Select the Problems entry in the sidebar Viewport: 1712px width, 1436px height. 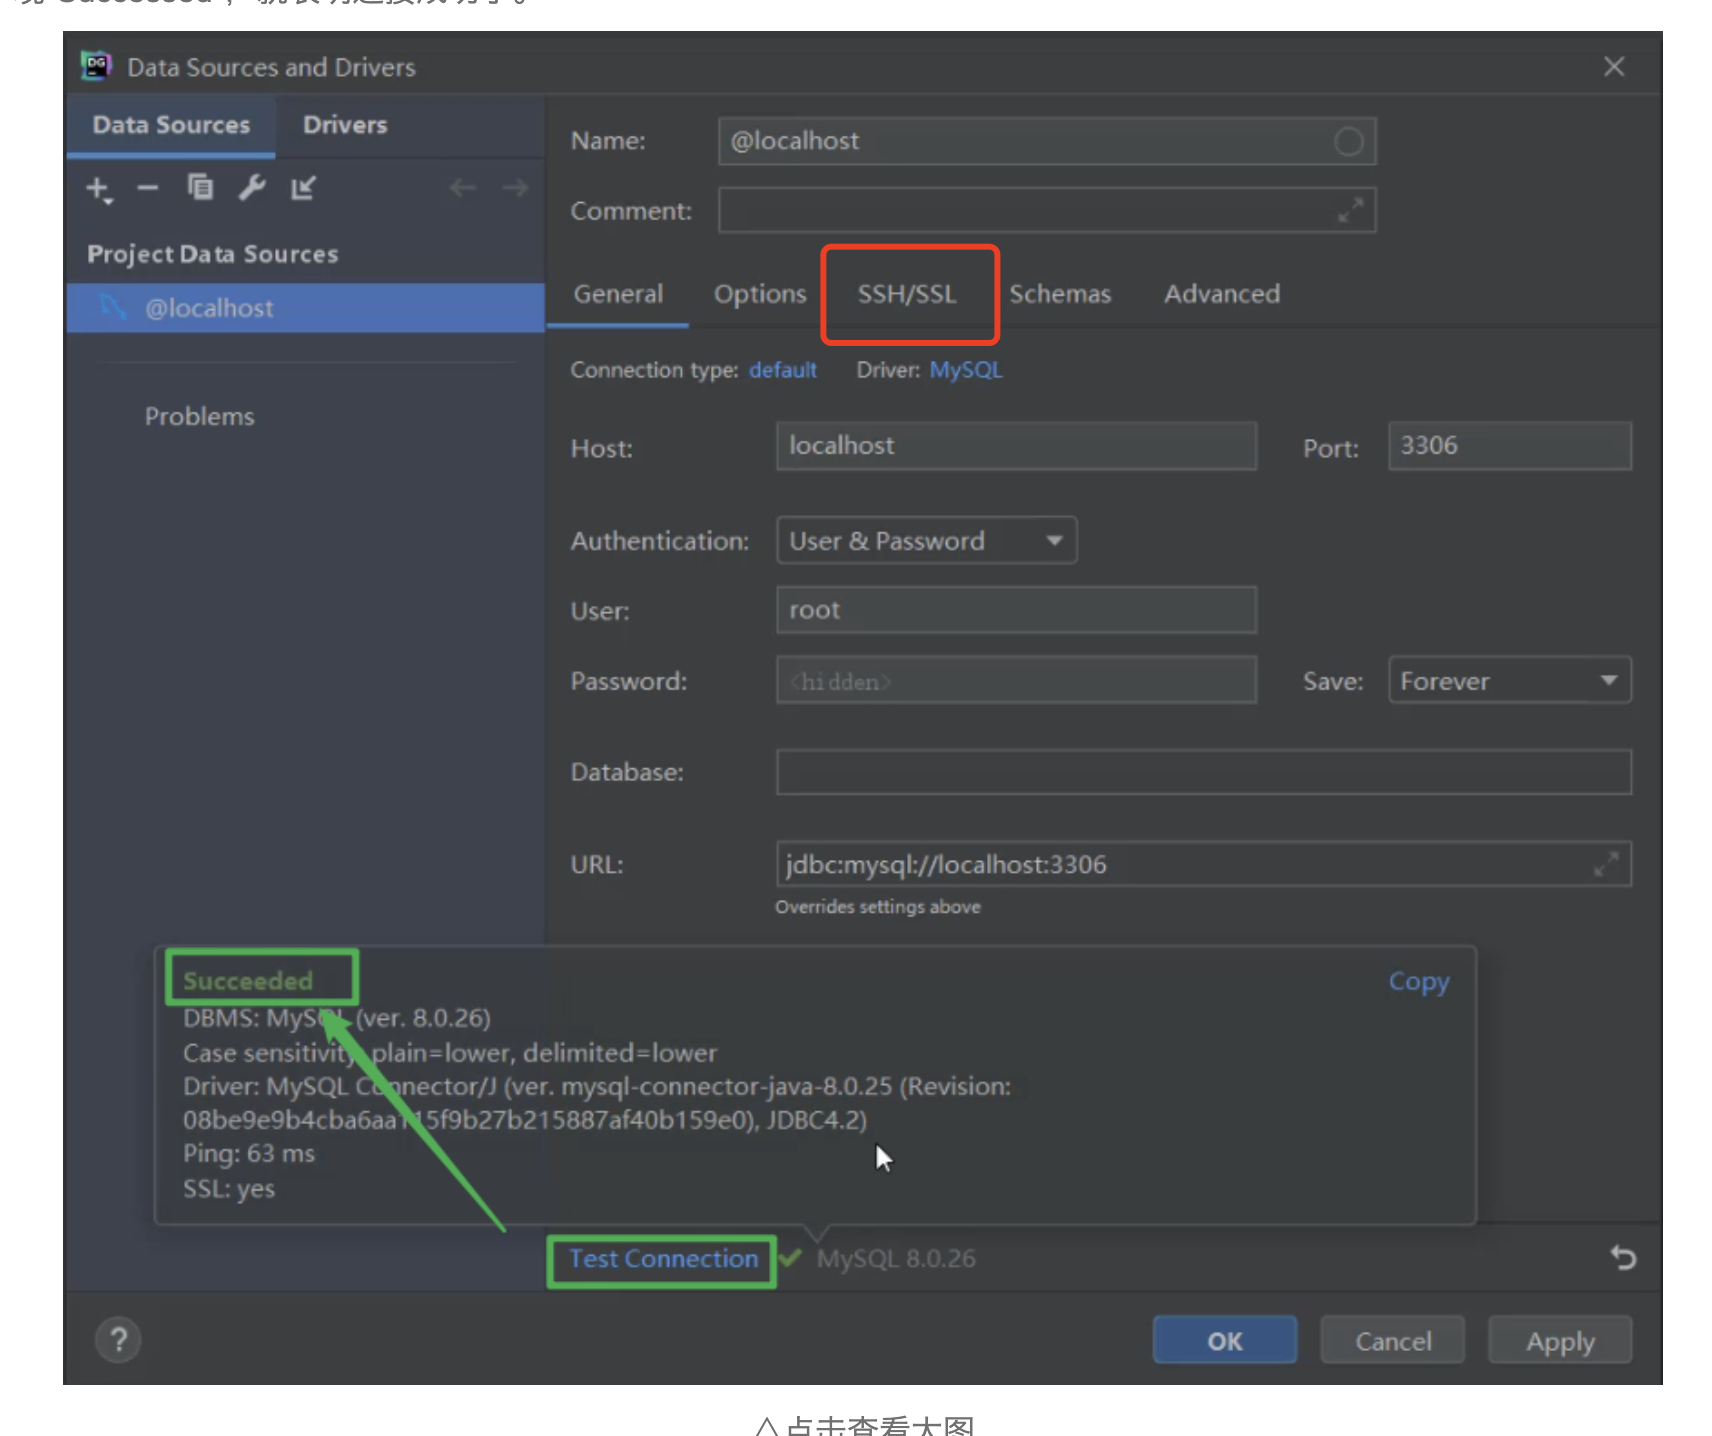point(199,416)
